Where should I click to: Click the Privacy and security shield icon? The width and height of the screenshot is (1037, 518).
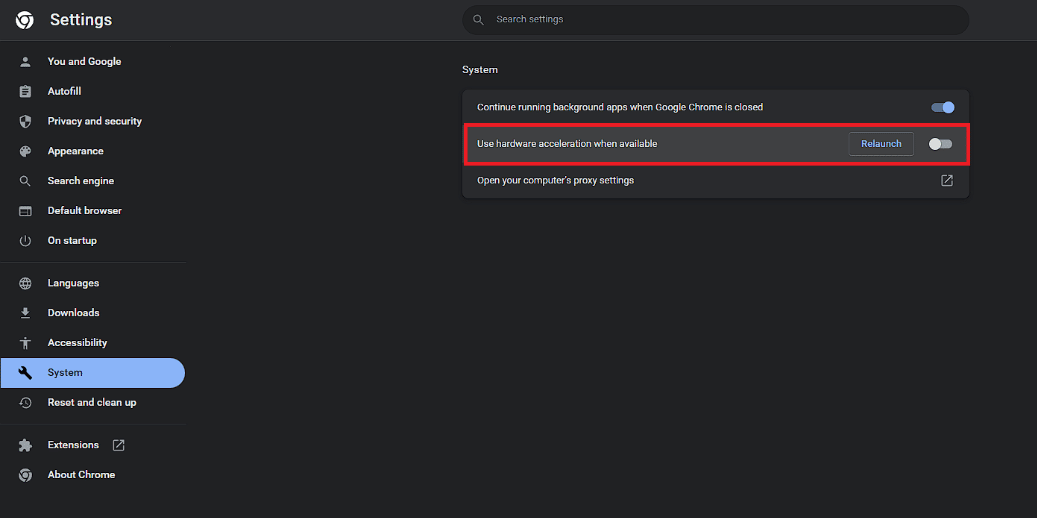tap(25, 121)
